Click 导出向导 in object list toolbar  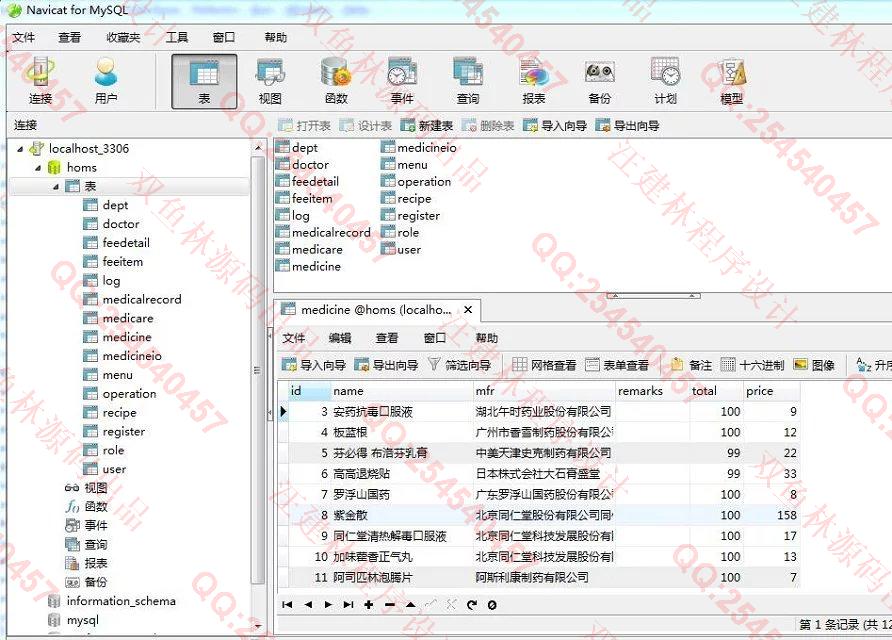pos(627,126)
